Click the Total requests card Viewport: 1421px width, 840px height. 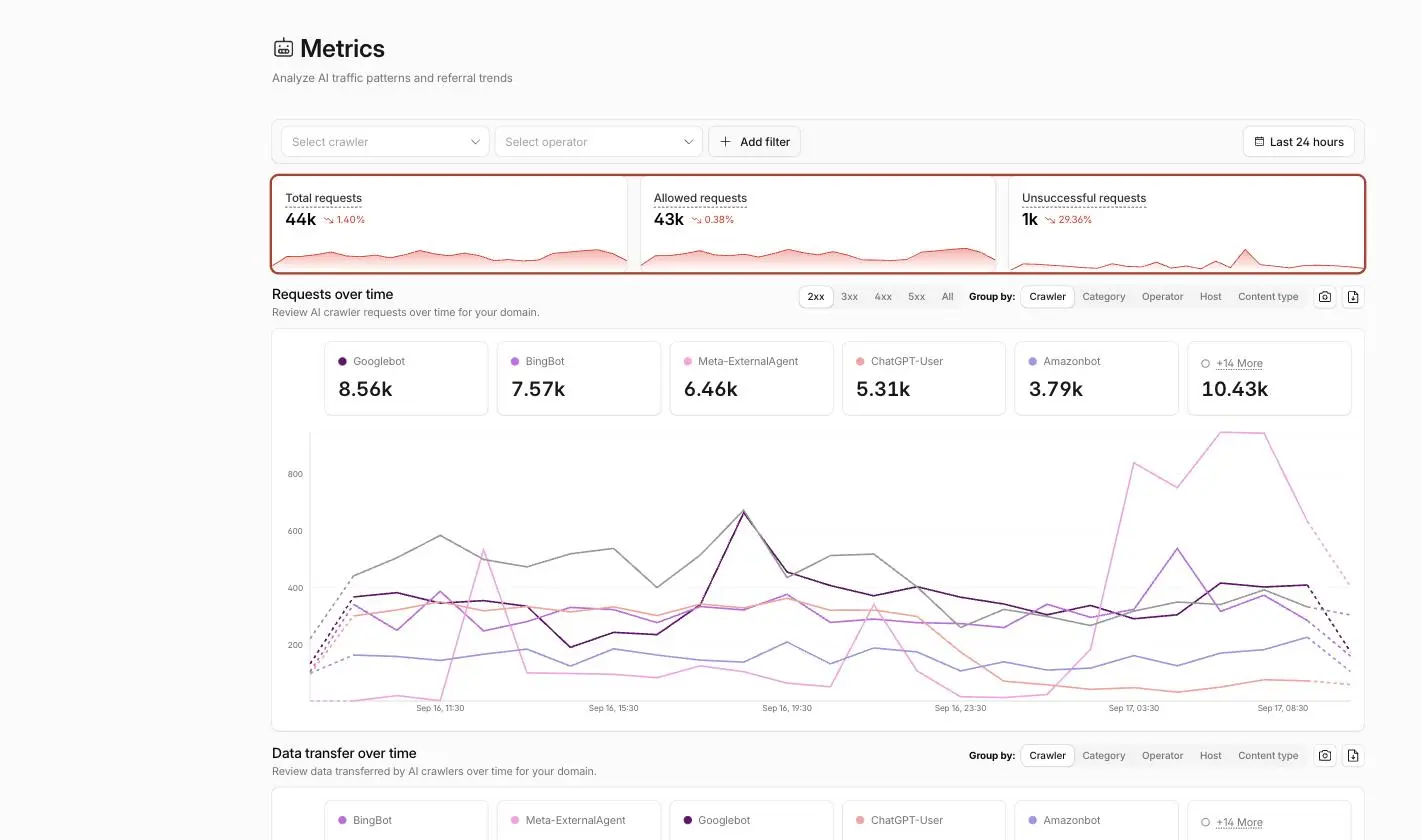coord(450,224)
